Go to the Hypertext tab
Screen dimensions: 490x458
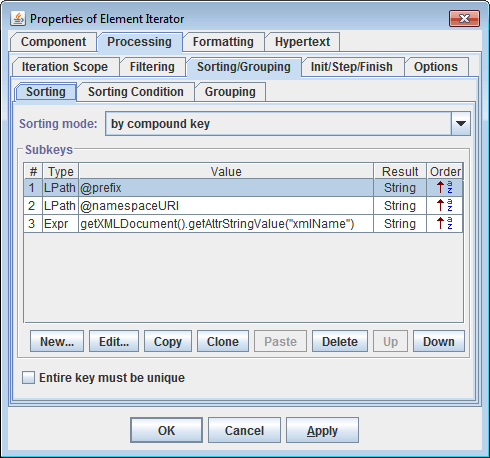pyautogui.click(x=302, y=42)
